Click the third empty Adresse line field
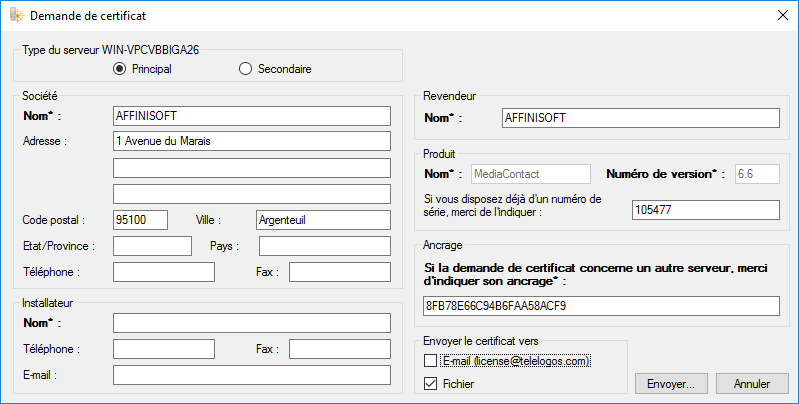Image resolution: width=799 pixels, height=404 pixels. (x=252, y=194)
